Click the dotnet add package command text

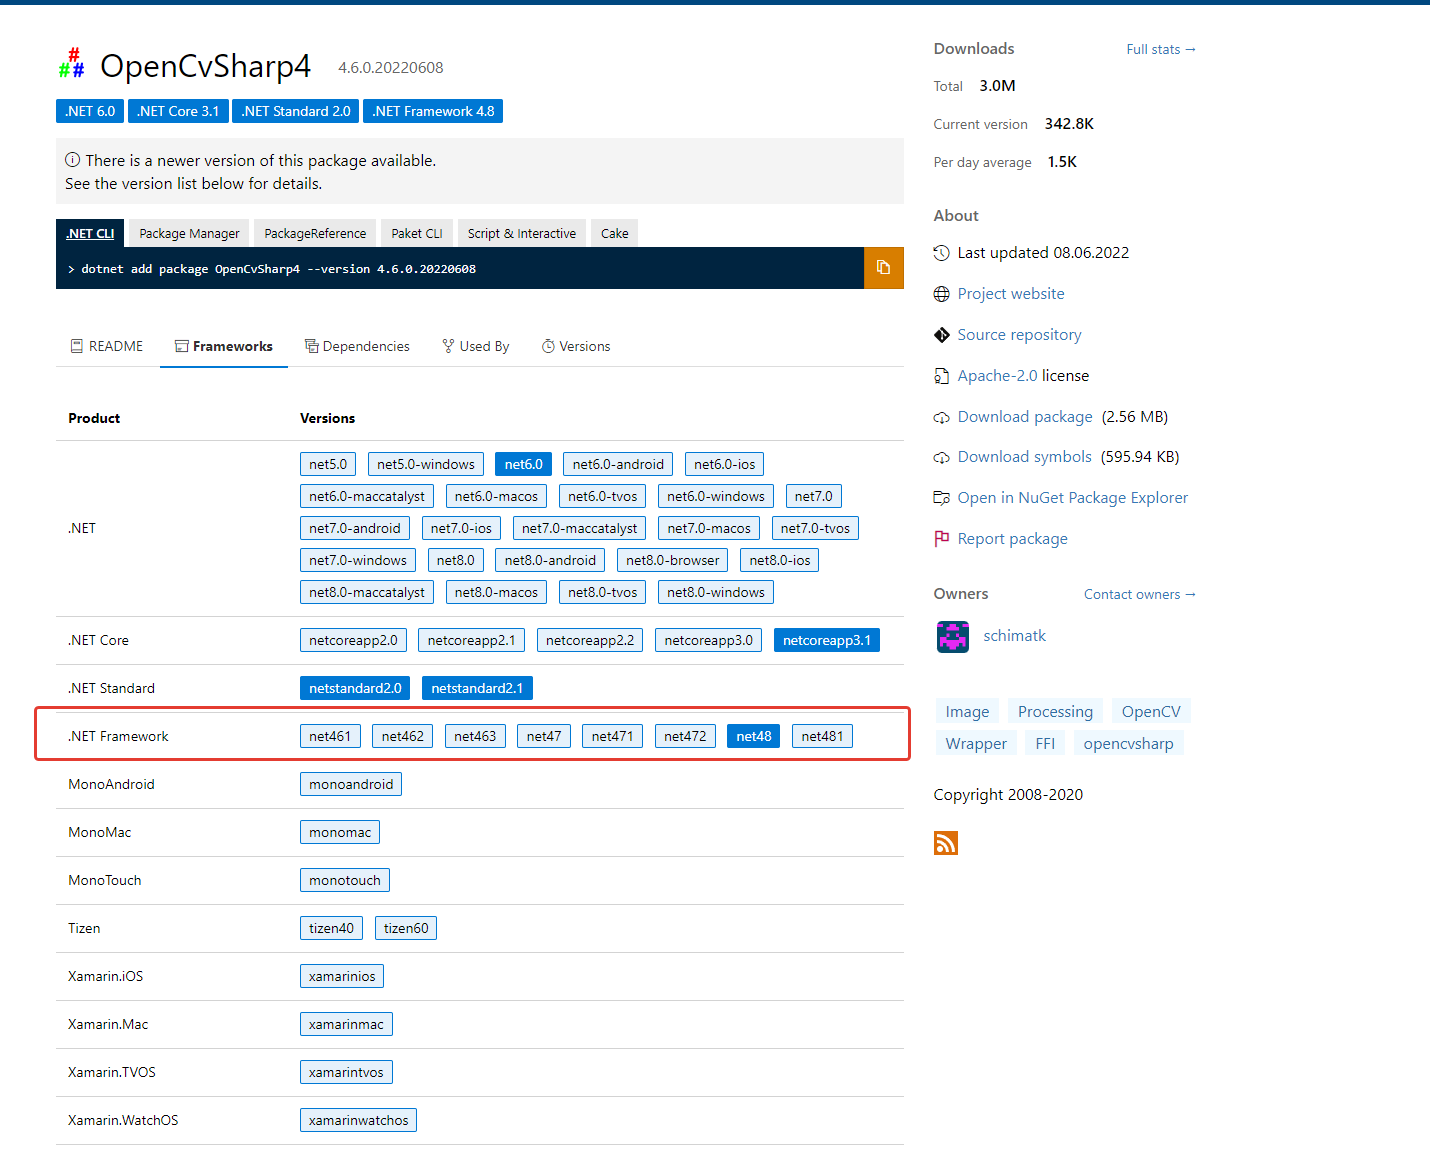tap(278, 269)
